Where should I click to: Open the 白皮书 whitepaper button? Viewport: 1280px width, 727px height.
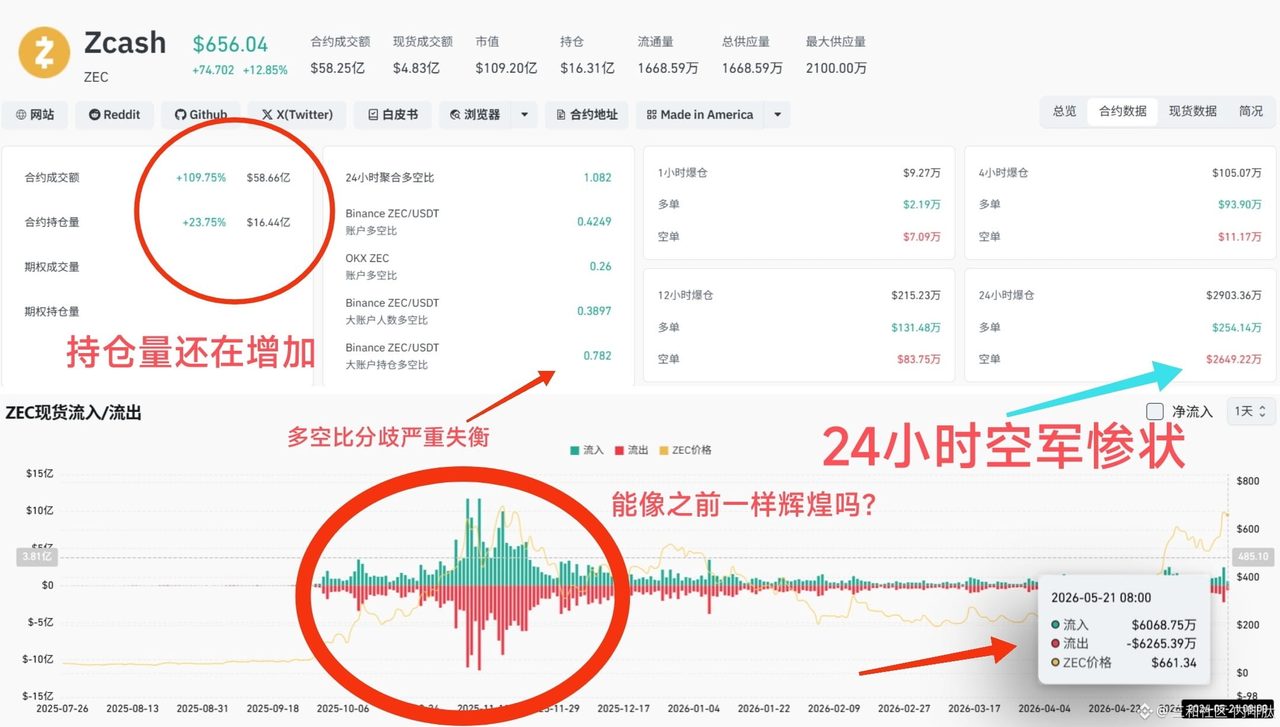pyautogui.click(x=393, y=115)
